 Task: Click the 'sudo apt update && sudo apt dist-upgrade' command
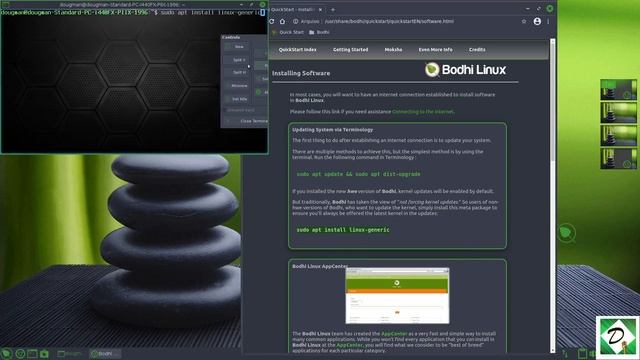click(358, 174)
